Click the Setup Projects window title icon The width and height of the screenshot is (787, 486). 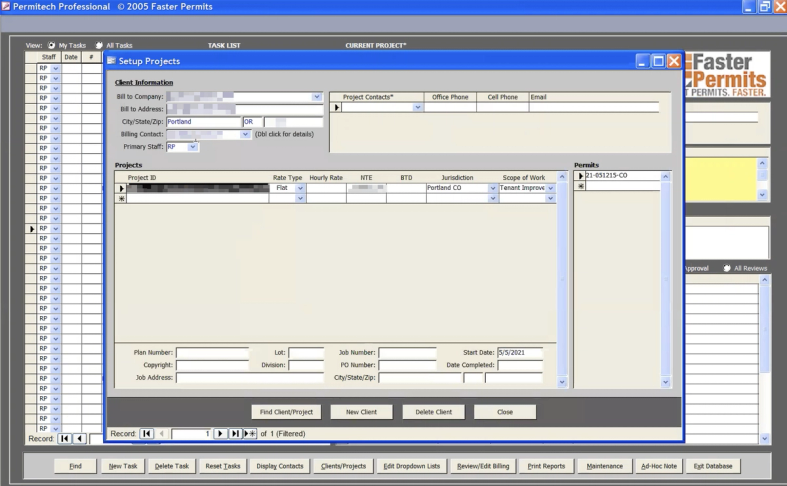[x=111, y=61]
